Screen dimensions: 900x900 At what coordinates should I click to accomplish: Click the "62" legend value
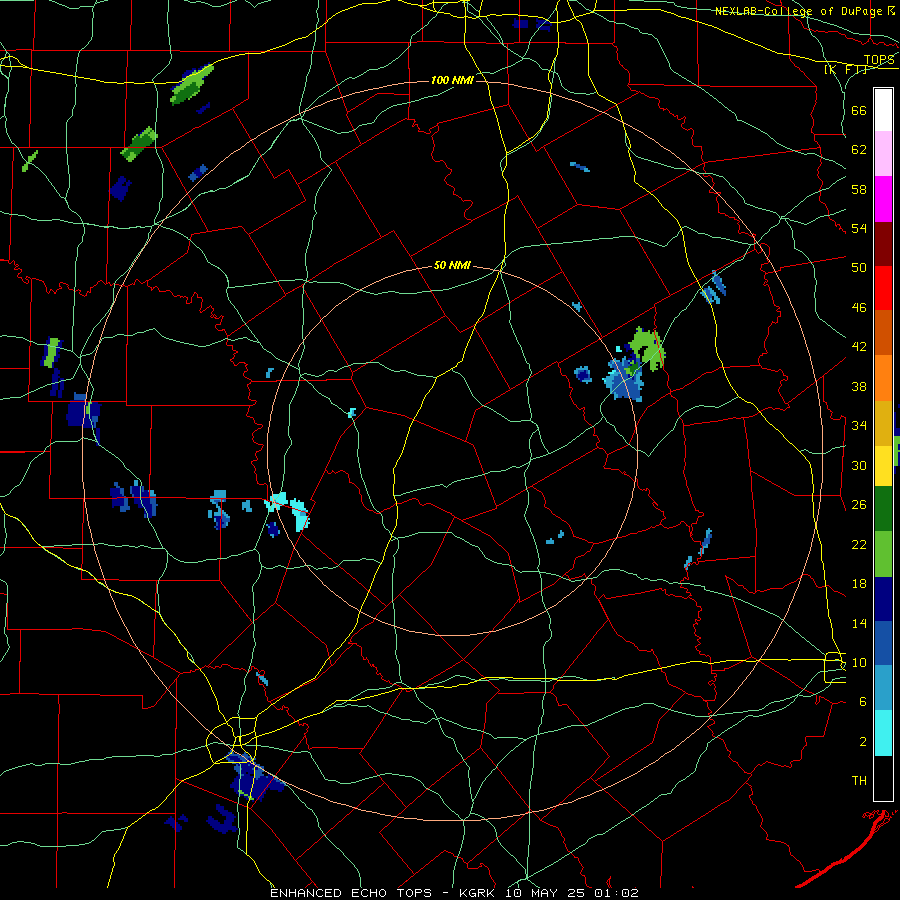click(859, 150)
